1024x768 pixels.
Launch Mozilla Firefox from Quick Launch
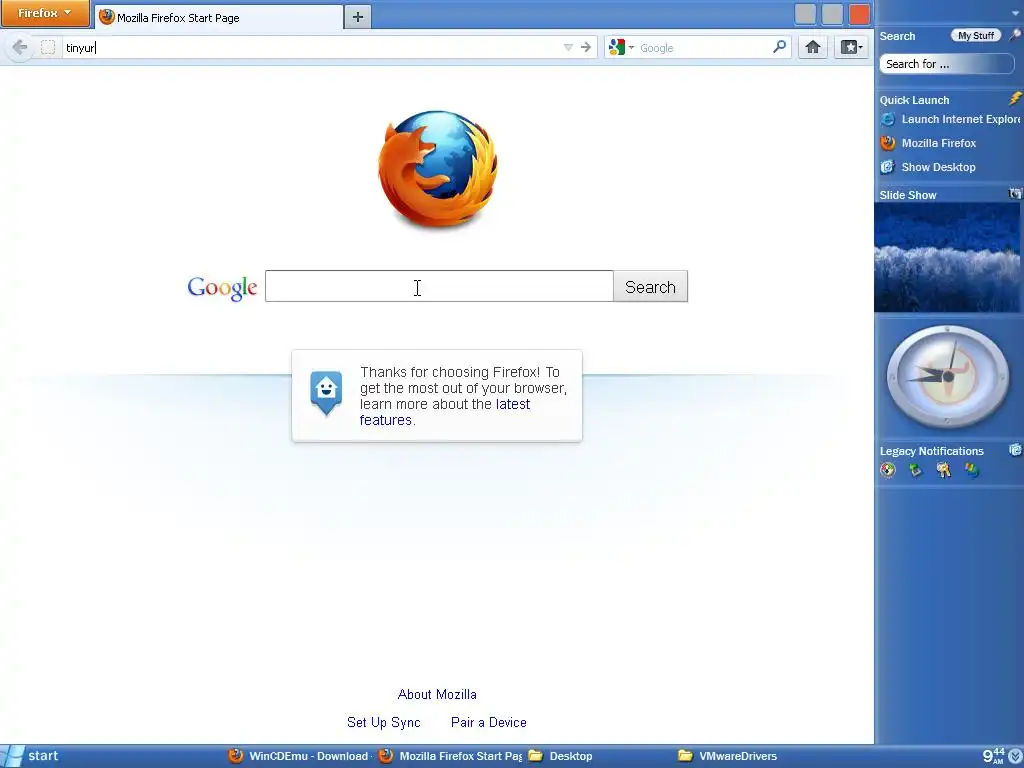(938, 143)
